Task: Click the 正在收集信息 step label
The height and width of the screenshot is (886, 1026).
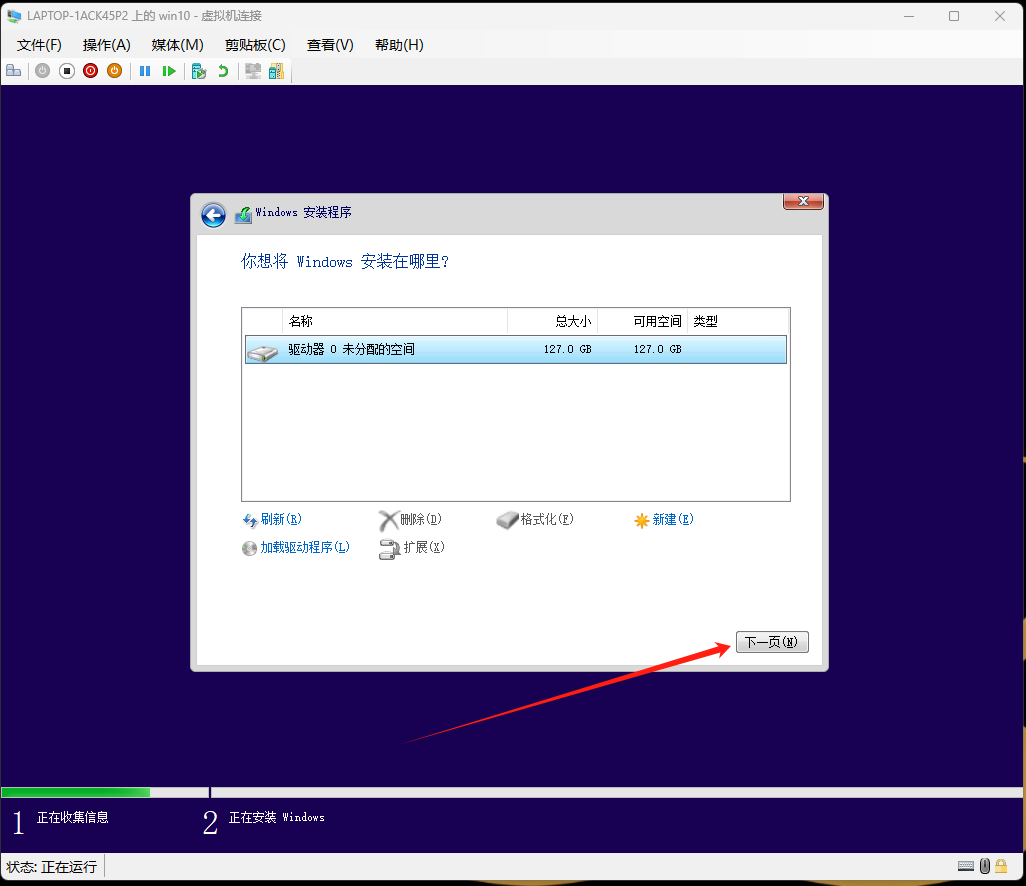Action: 73,817
